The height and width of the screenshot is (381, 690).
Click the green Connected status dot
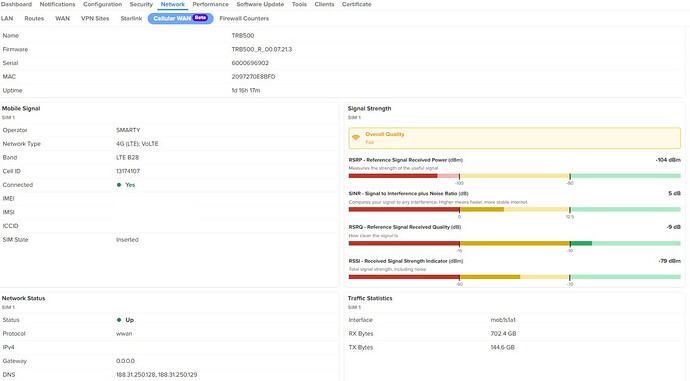point(119,185)
